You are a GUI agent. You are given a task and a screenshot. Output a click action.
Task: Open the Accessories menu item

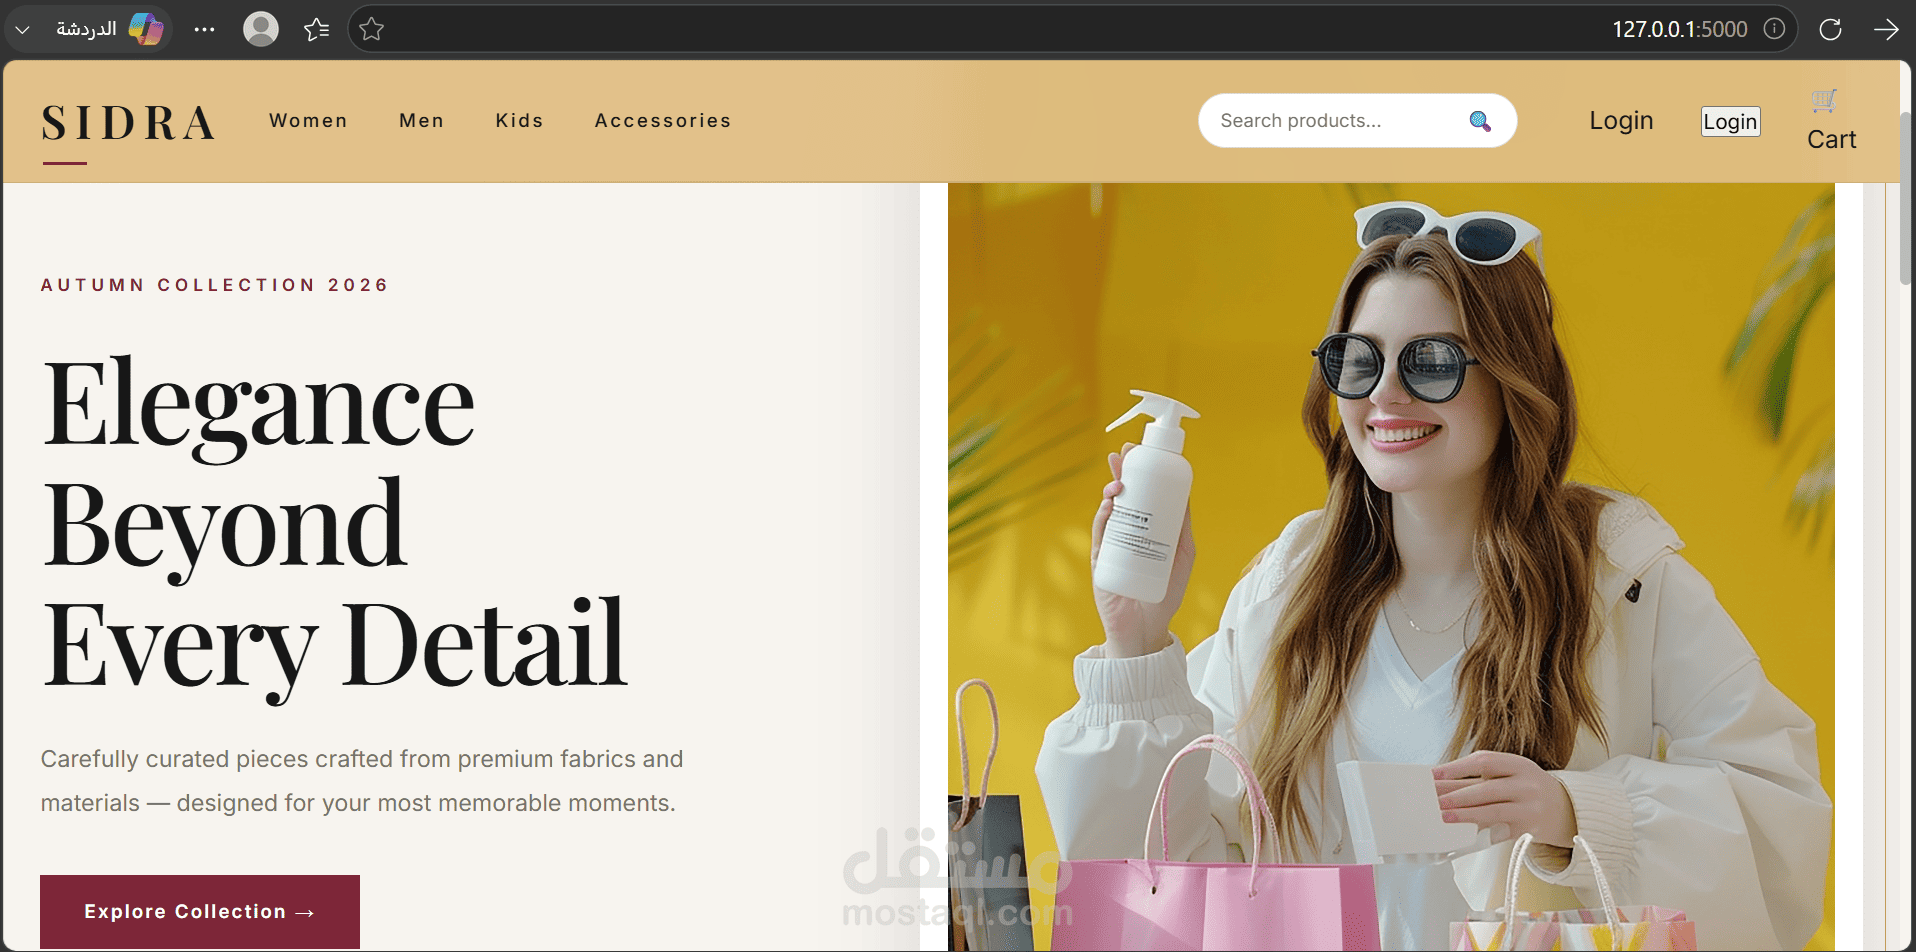tap(662, 121)
